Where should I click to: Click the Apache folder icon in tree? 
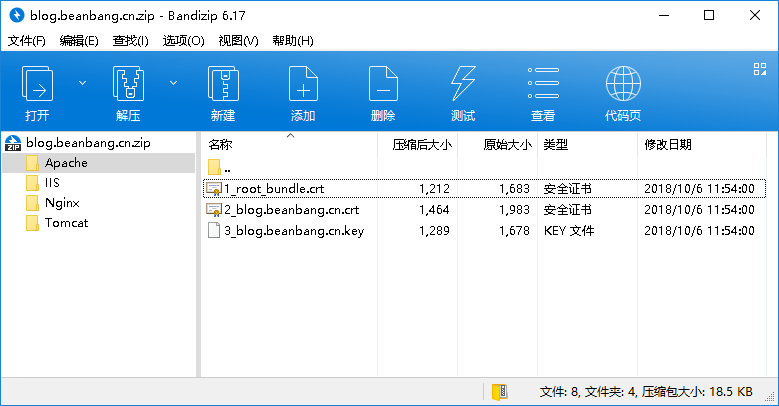tap(32, 163)
